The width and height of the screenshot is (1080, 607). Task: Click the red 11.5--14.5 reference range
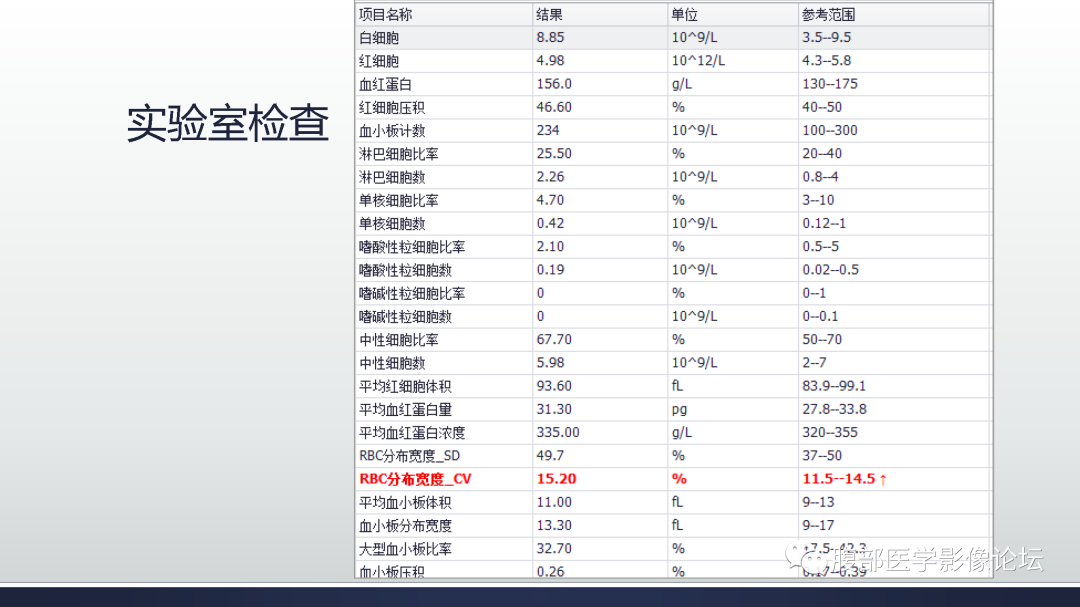pyautogui.click(x=839, y=479)
